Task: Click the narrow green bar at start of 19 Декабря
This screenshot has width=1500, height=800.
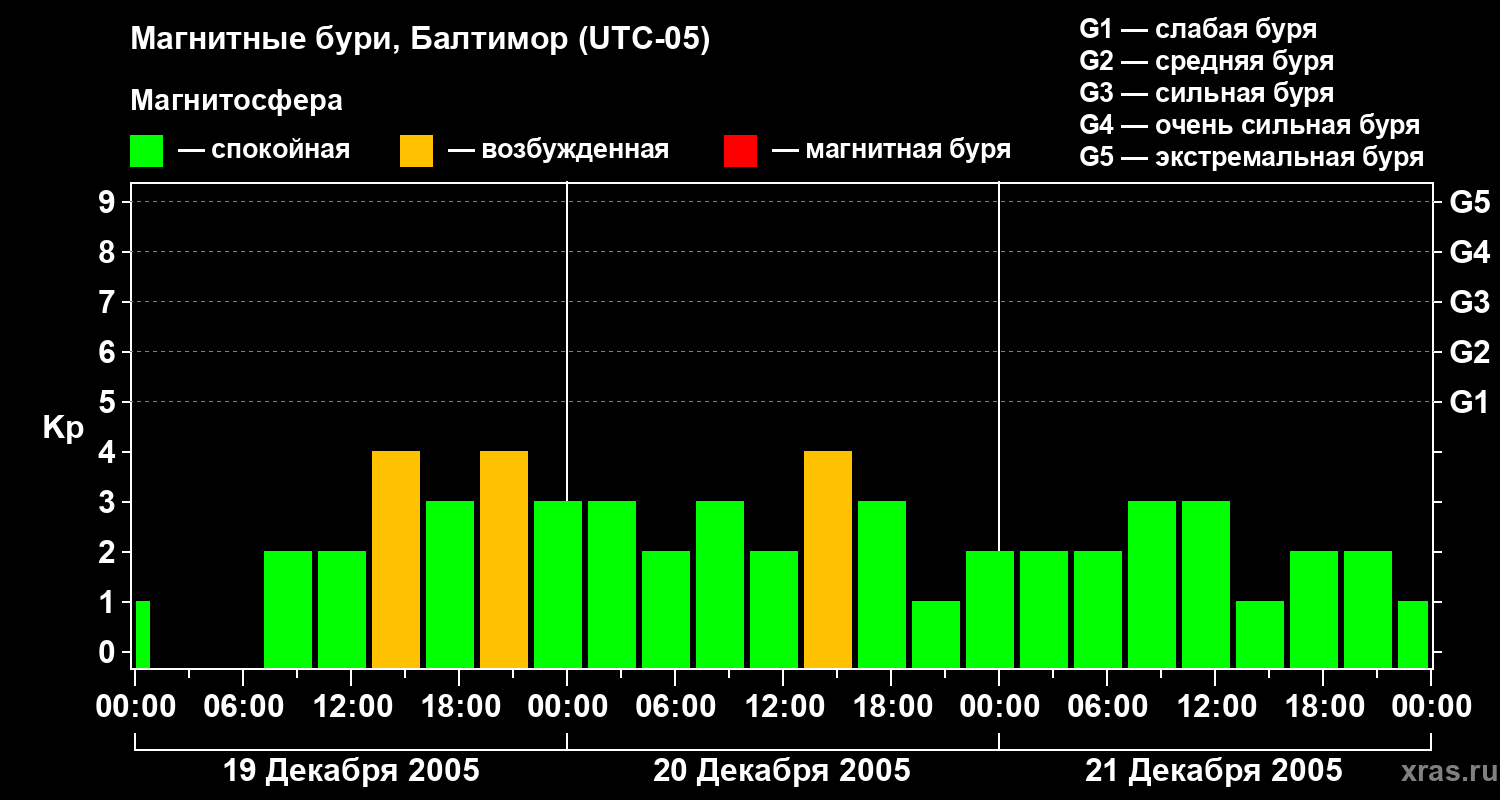Action: [x=143, y=635]
